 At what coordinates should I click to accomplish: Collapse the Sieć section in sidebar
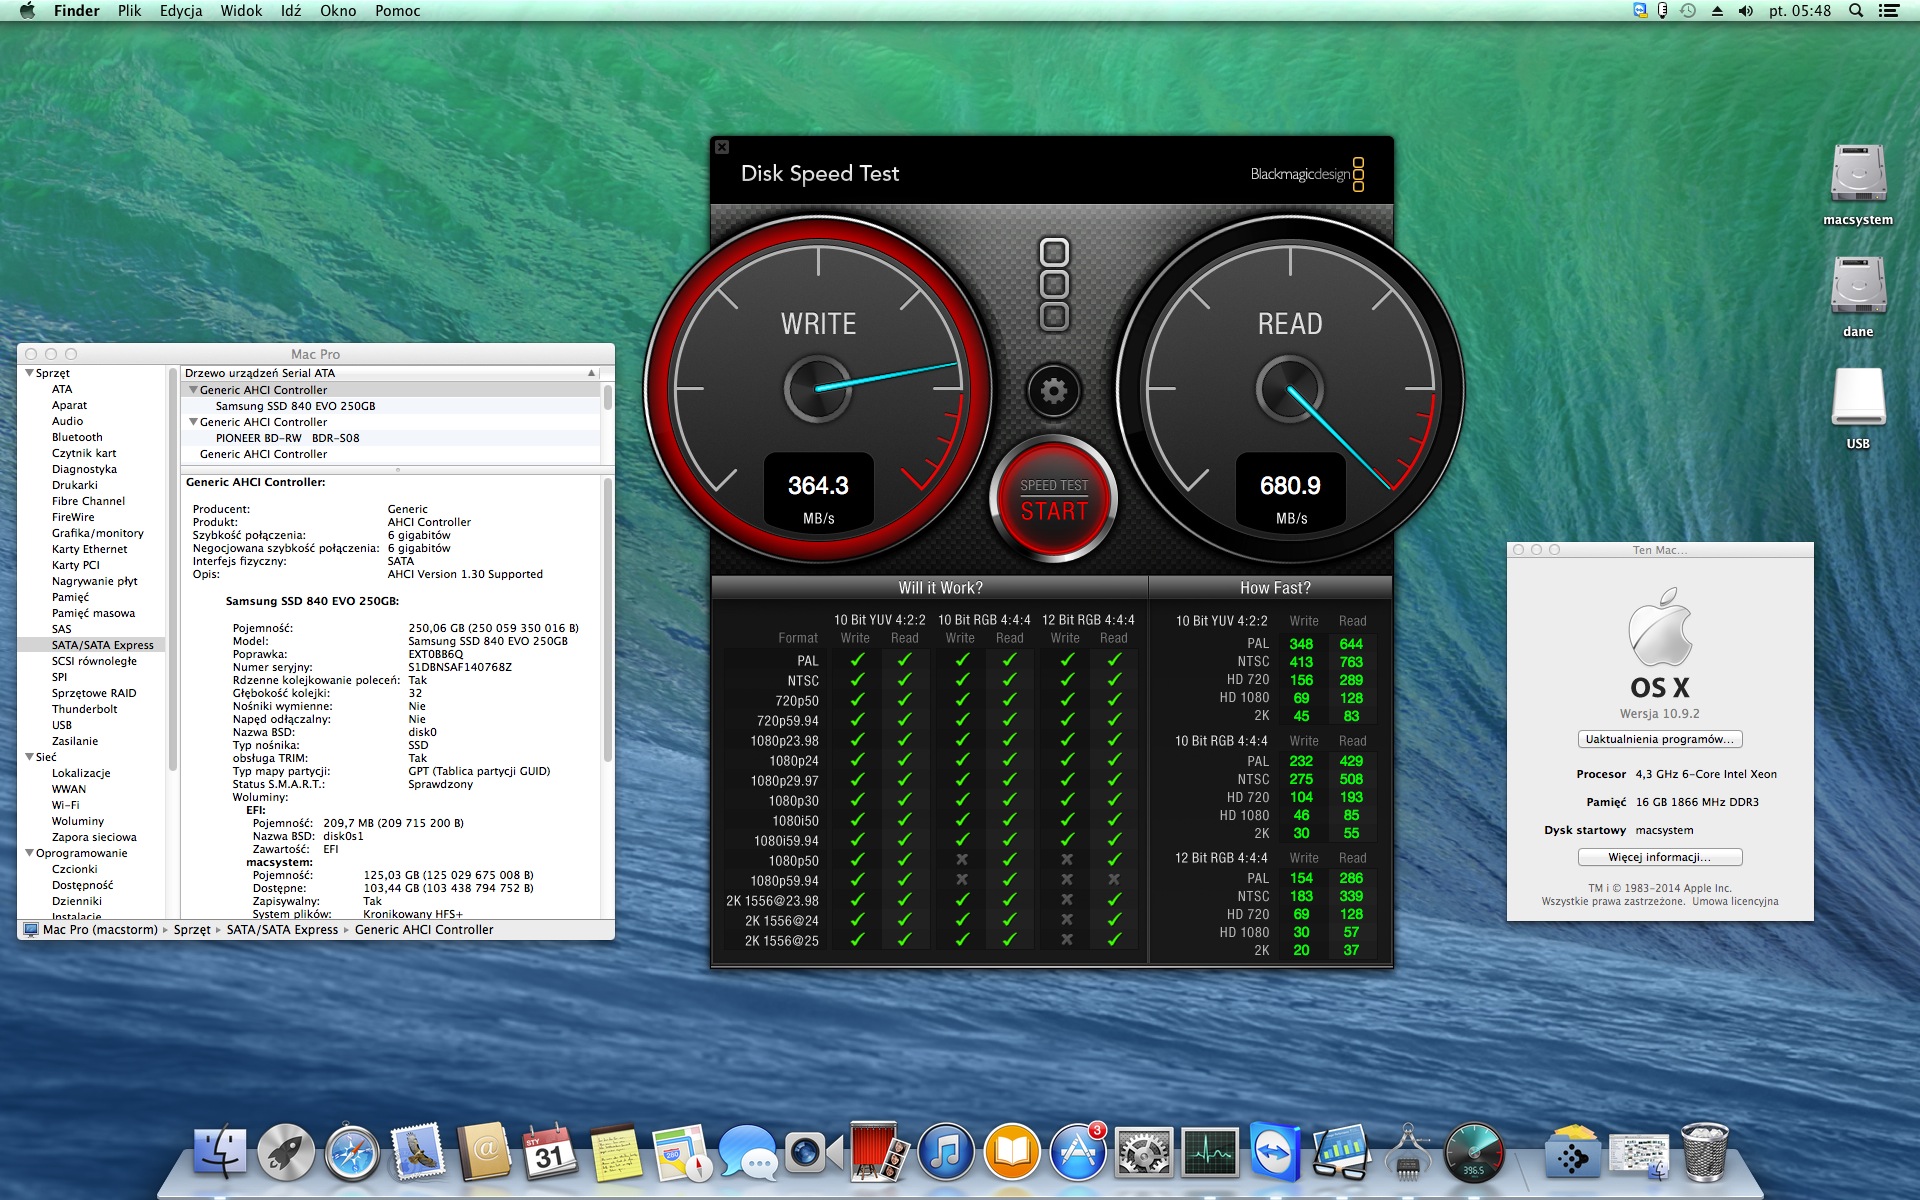29,757
